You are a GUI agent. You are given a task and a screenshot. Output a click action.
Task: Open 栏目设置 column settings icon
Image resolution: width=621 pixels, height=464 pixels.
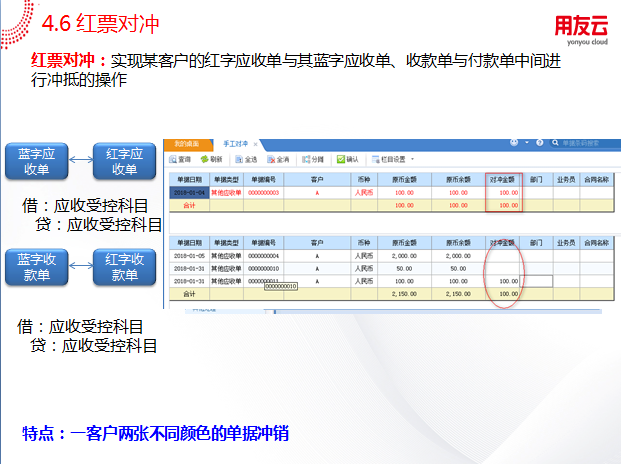[x=375, y=160]
